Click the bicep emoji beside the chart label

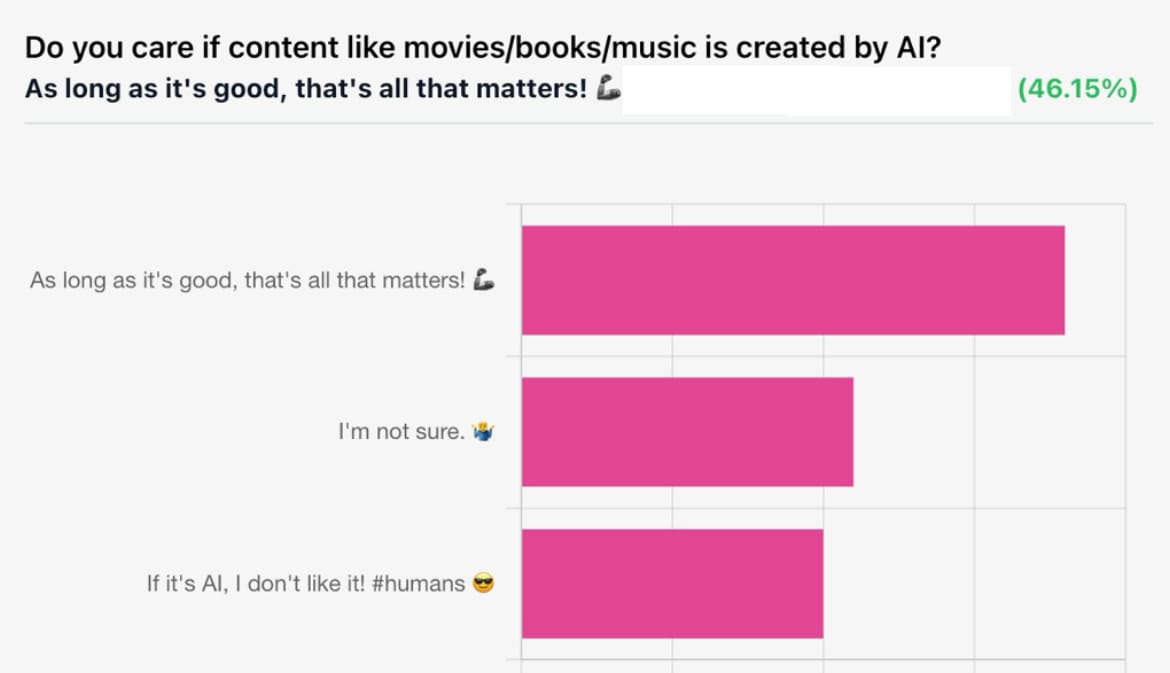click(484, 280)
